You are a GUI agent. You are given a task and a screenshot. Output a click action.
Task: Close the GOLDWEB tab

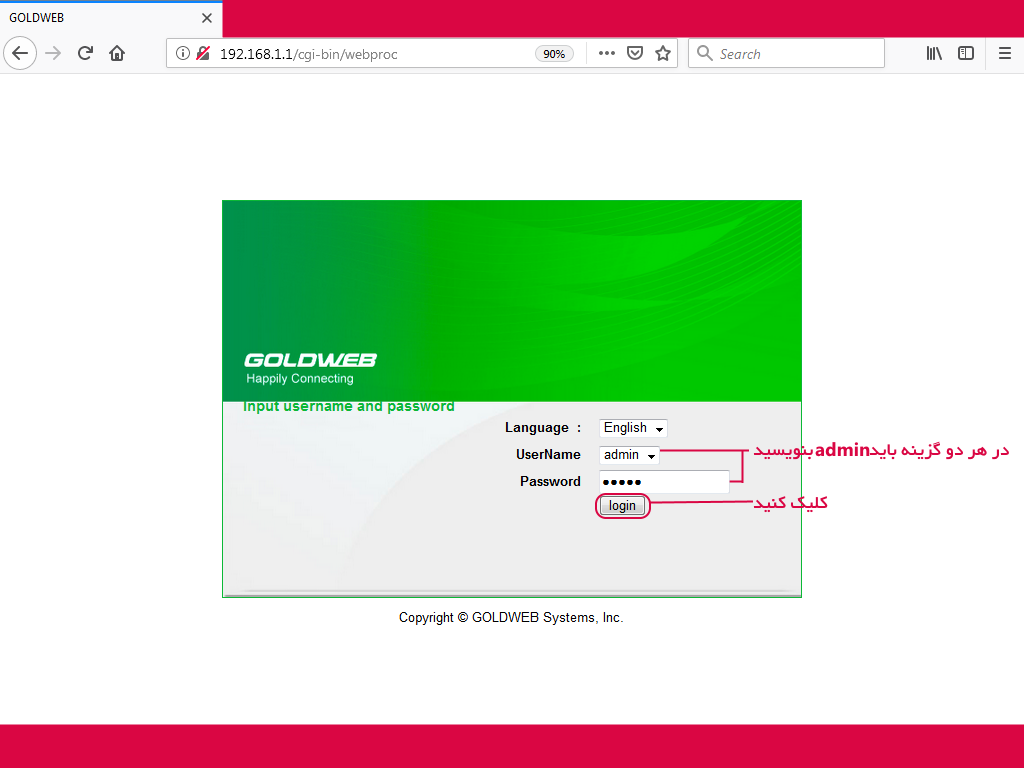(207, 18)
